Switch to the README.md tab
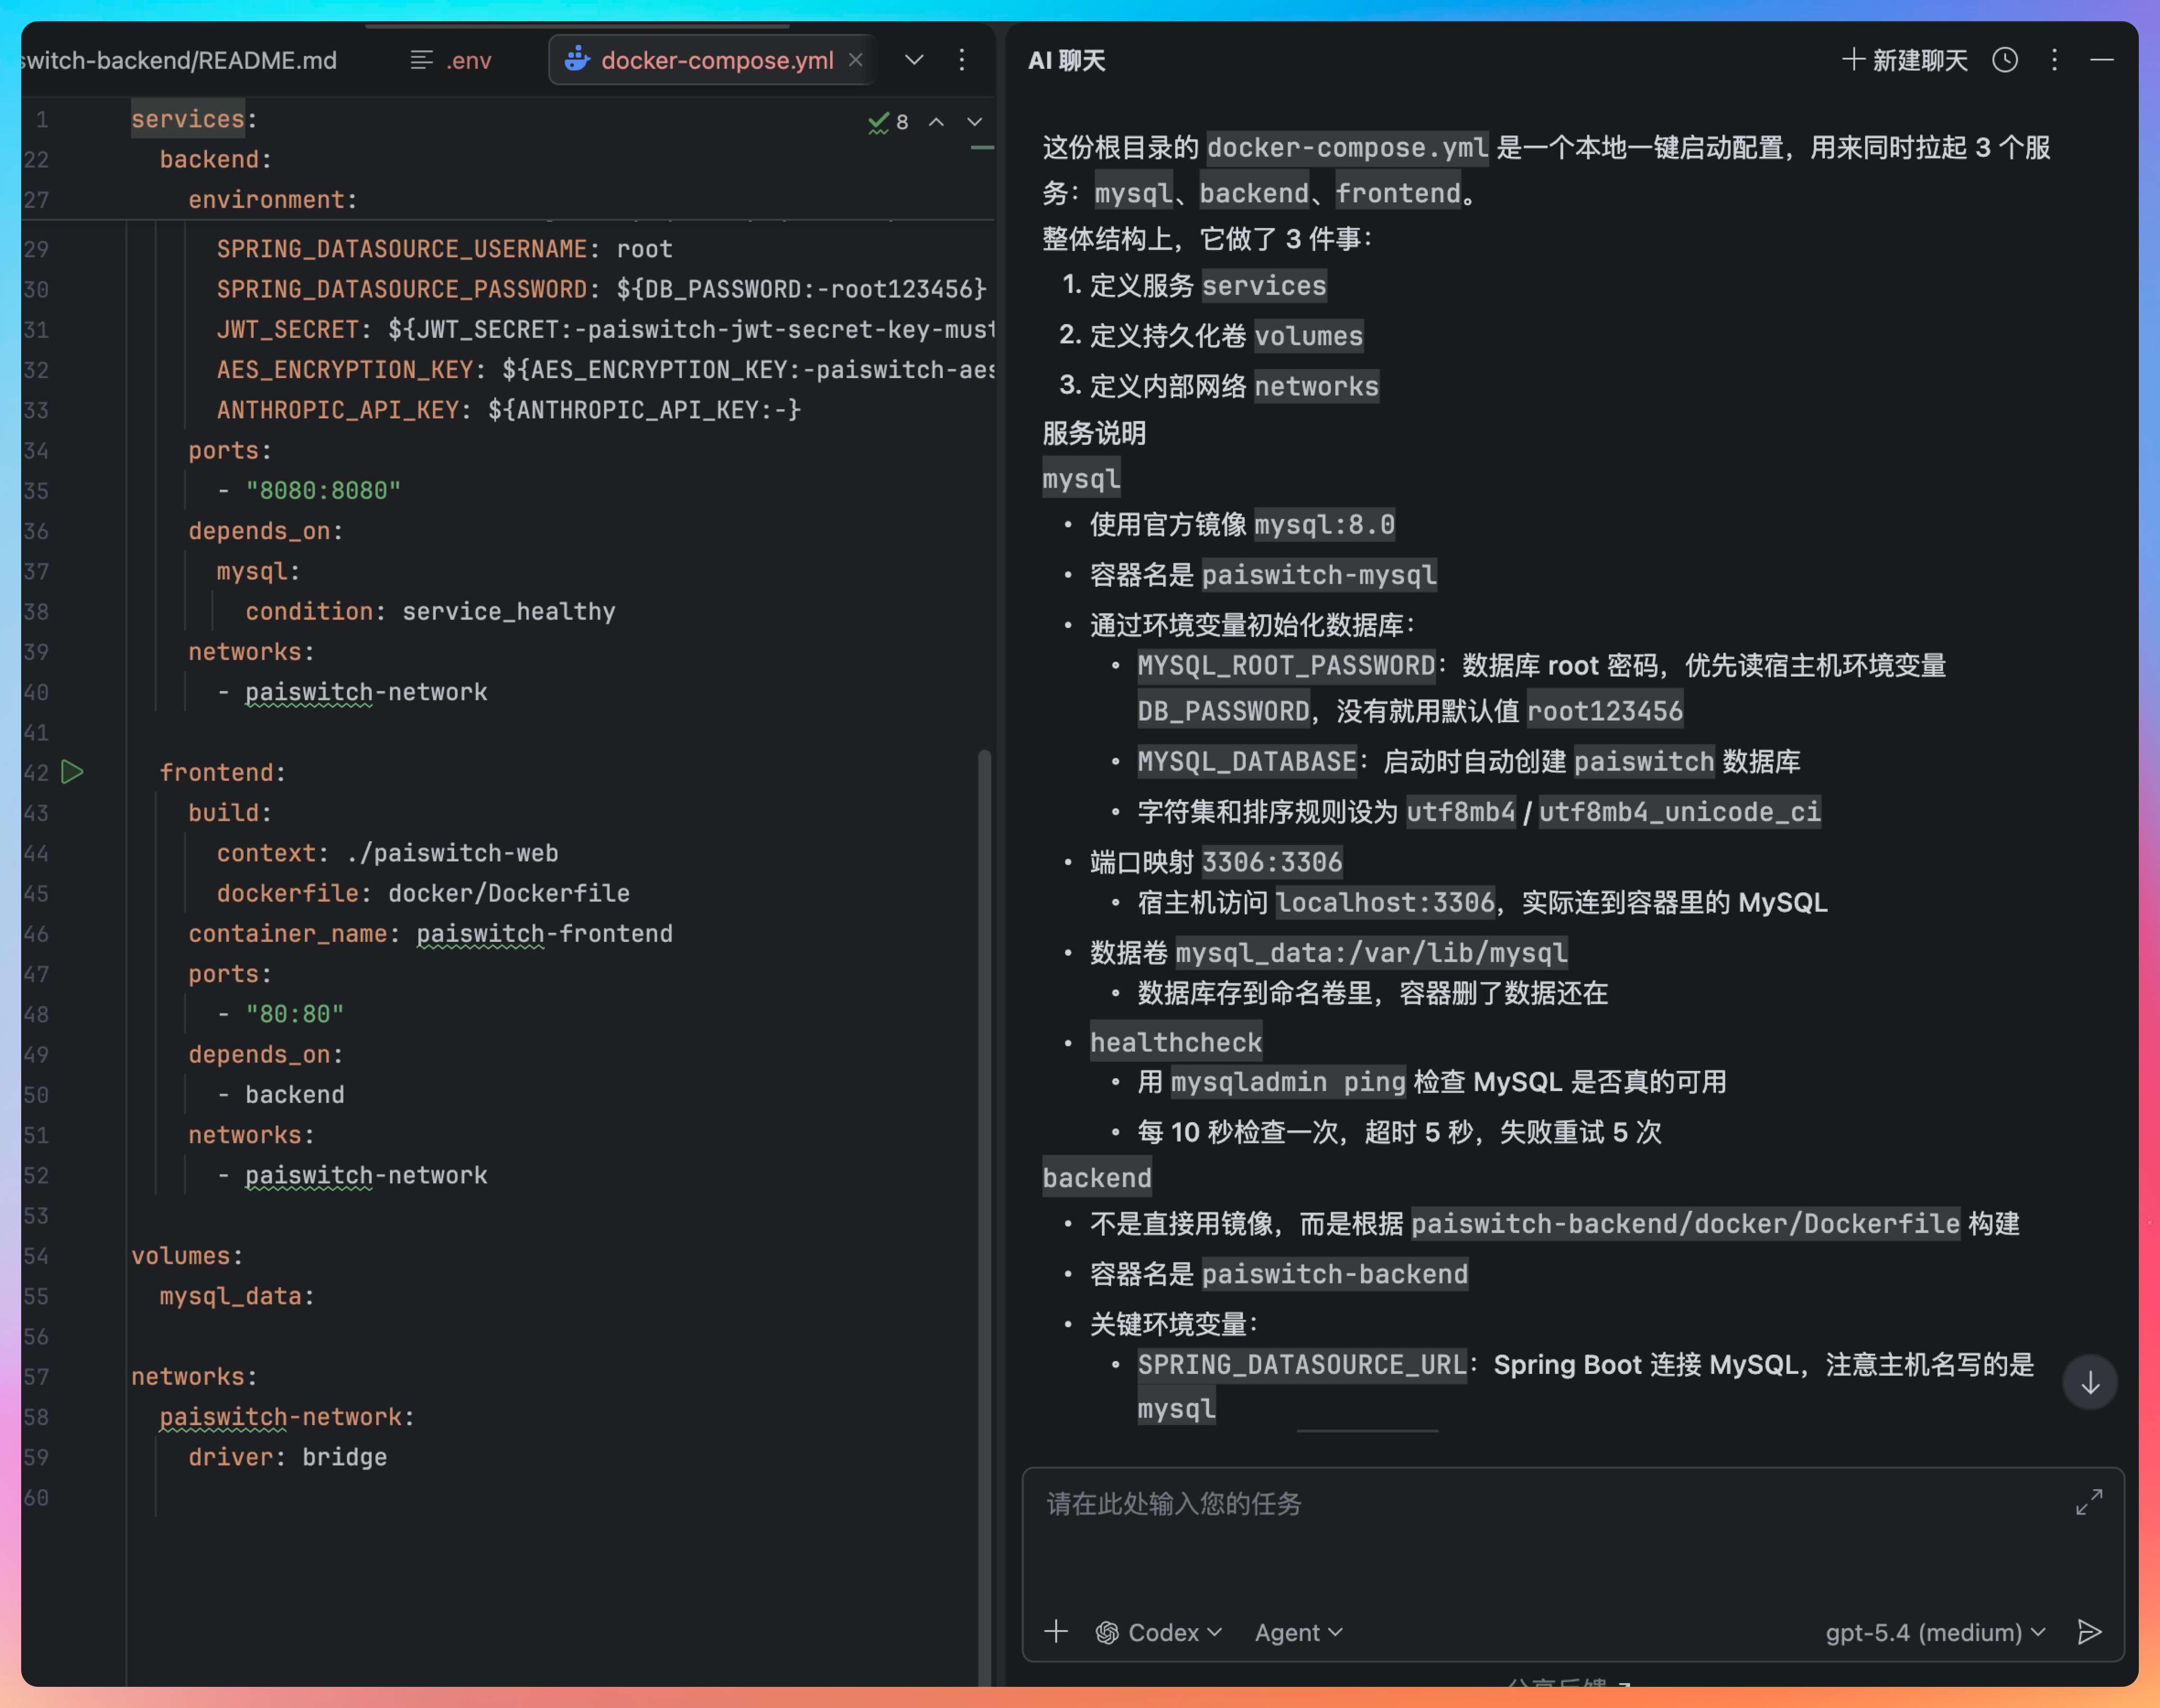The height and width of the screenshot is (1708, 2160). (180, 60)
